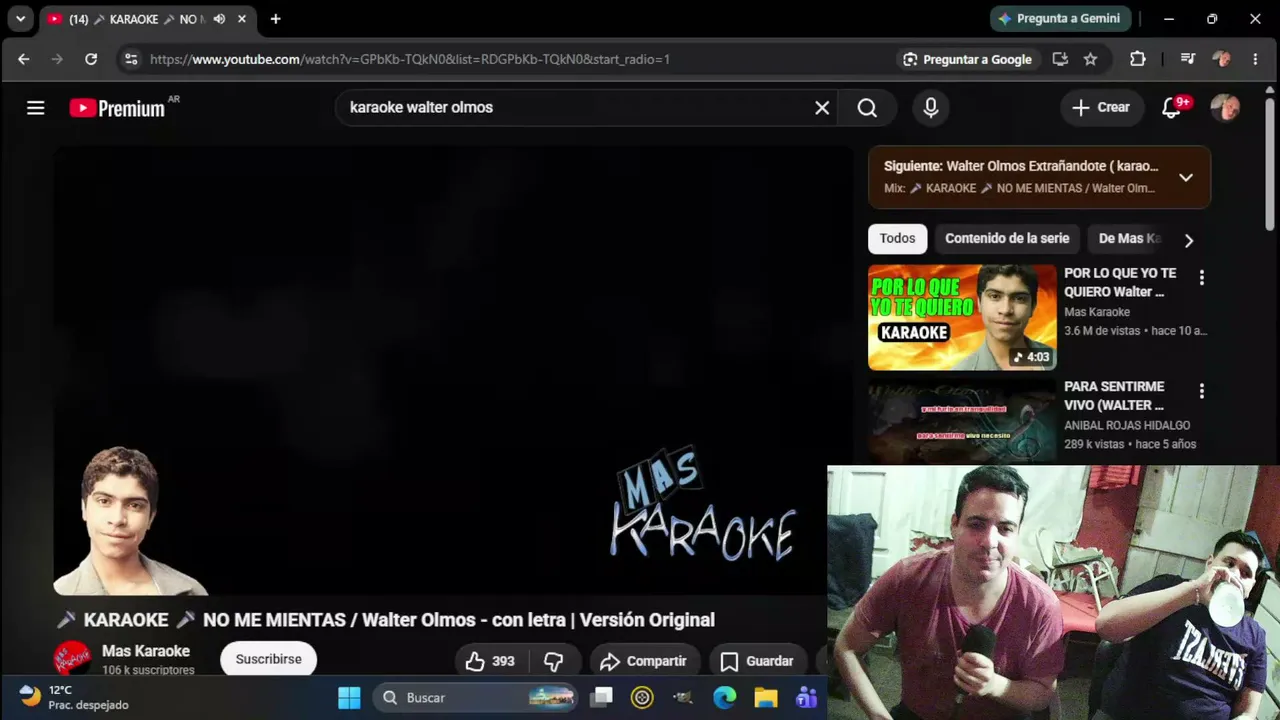Click the taskbar Buscar search box
1280x720 pixels.
pyautogui.click(x=476, y=698)
